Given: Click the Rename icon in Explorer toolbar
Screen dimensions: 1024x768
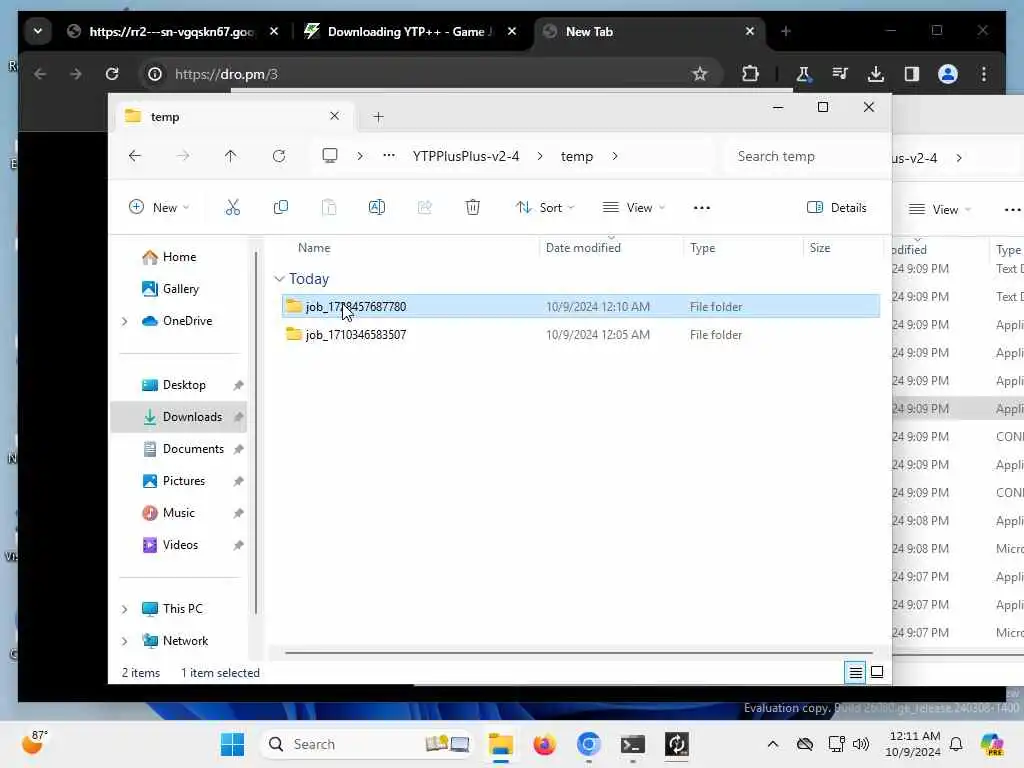Looking at the screenshot, I should pyautogui.click(x=377, y=208).
